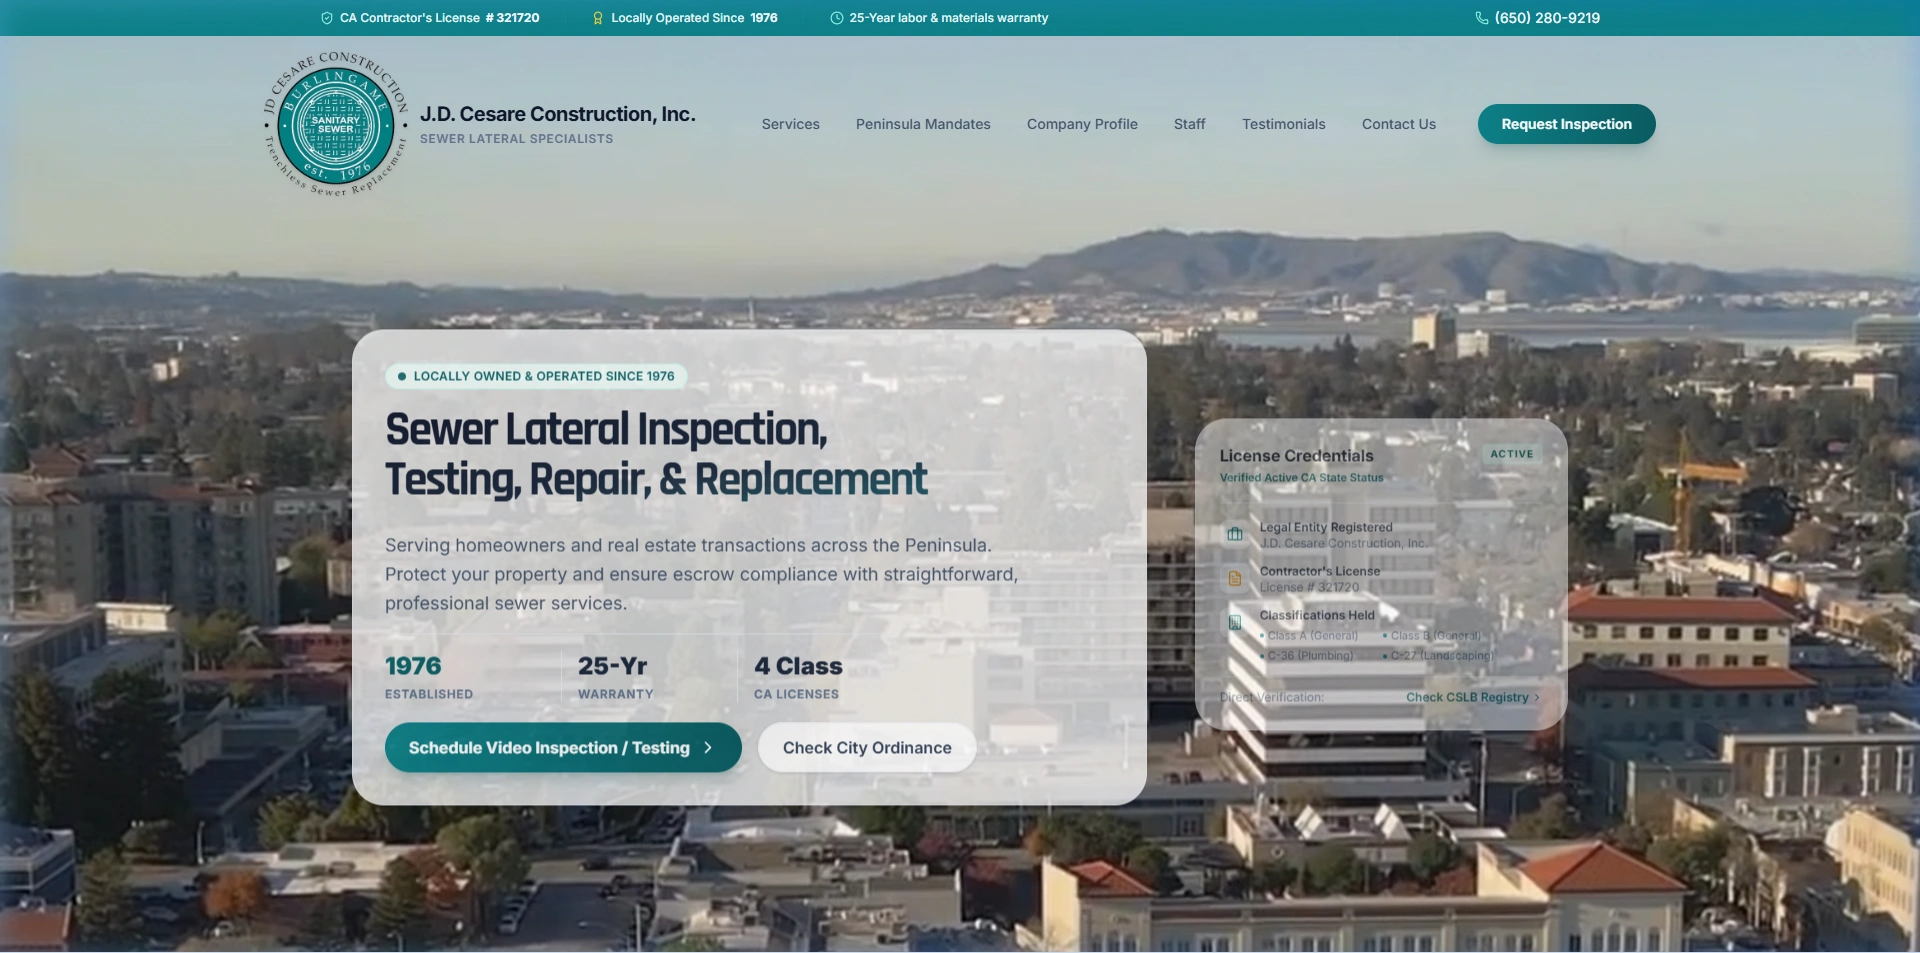Click the arrow icon on Schedule Video Inspection button
Viewport: 1920px width, 953px height.
coord(708,748)
